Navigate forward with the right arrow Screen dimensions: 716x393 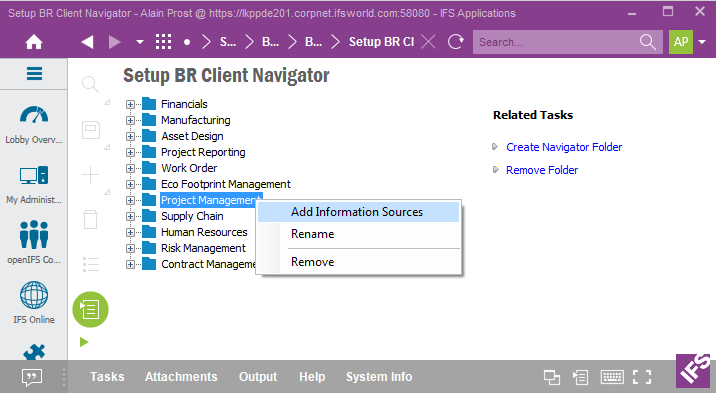point(114,42)
